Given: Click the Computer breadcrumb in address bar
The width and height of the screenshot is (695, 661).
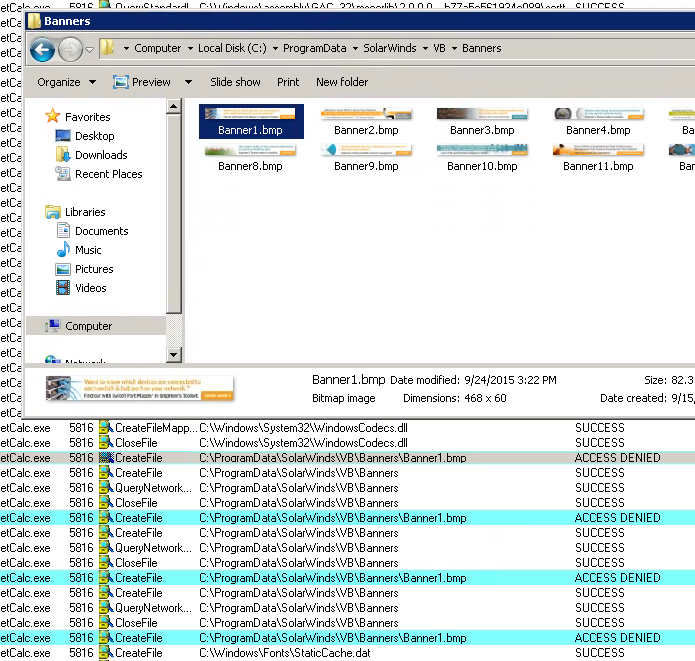Looking at the screenshot, I should 157,48.
